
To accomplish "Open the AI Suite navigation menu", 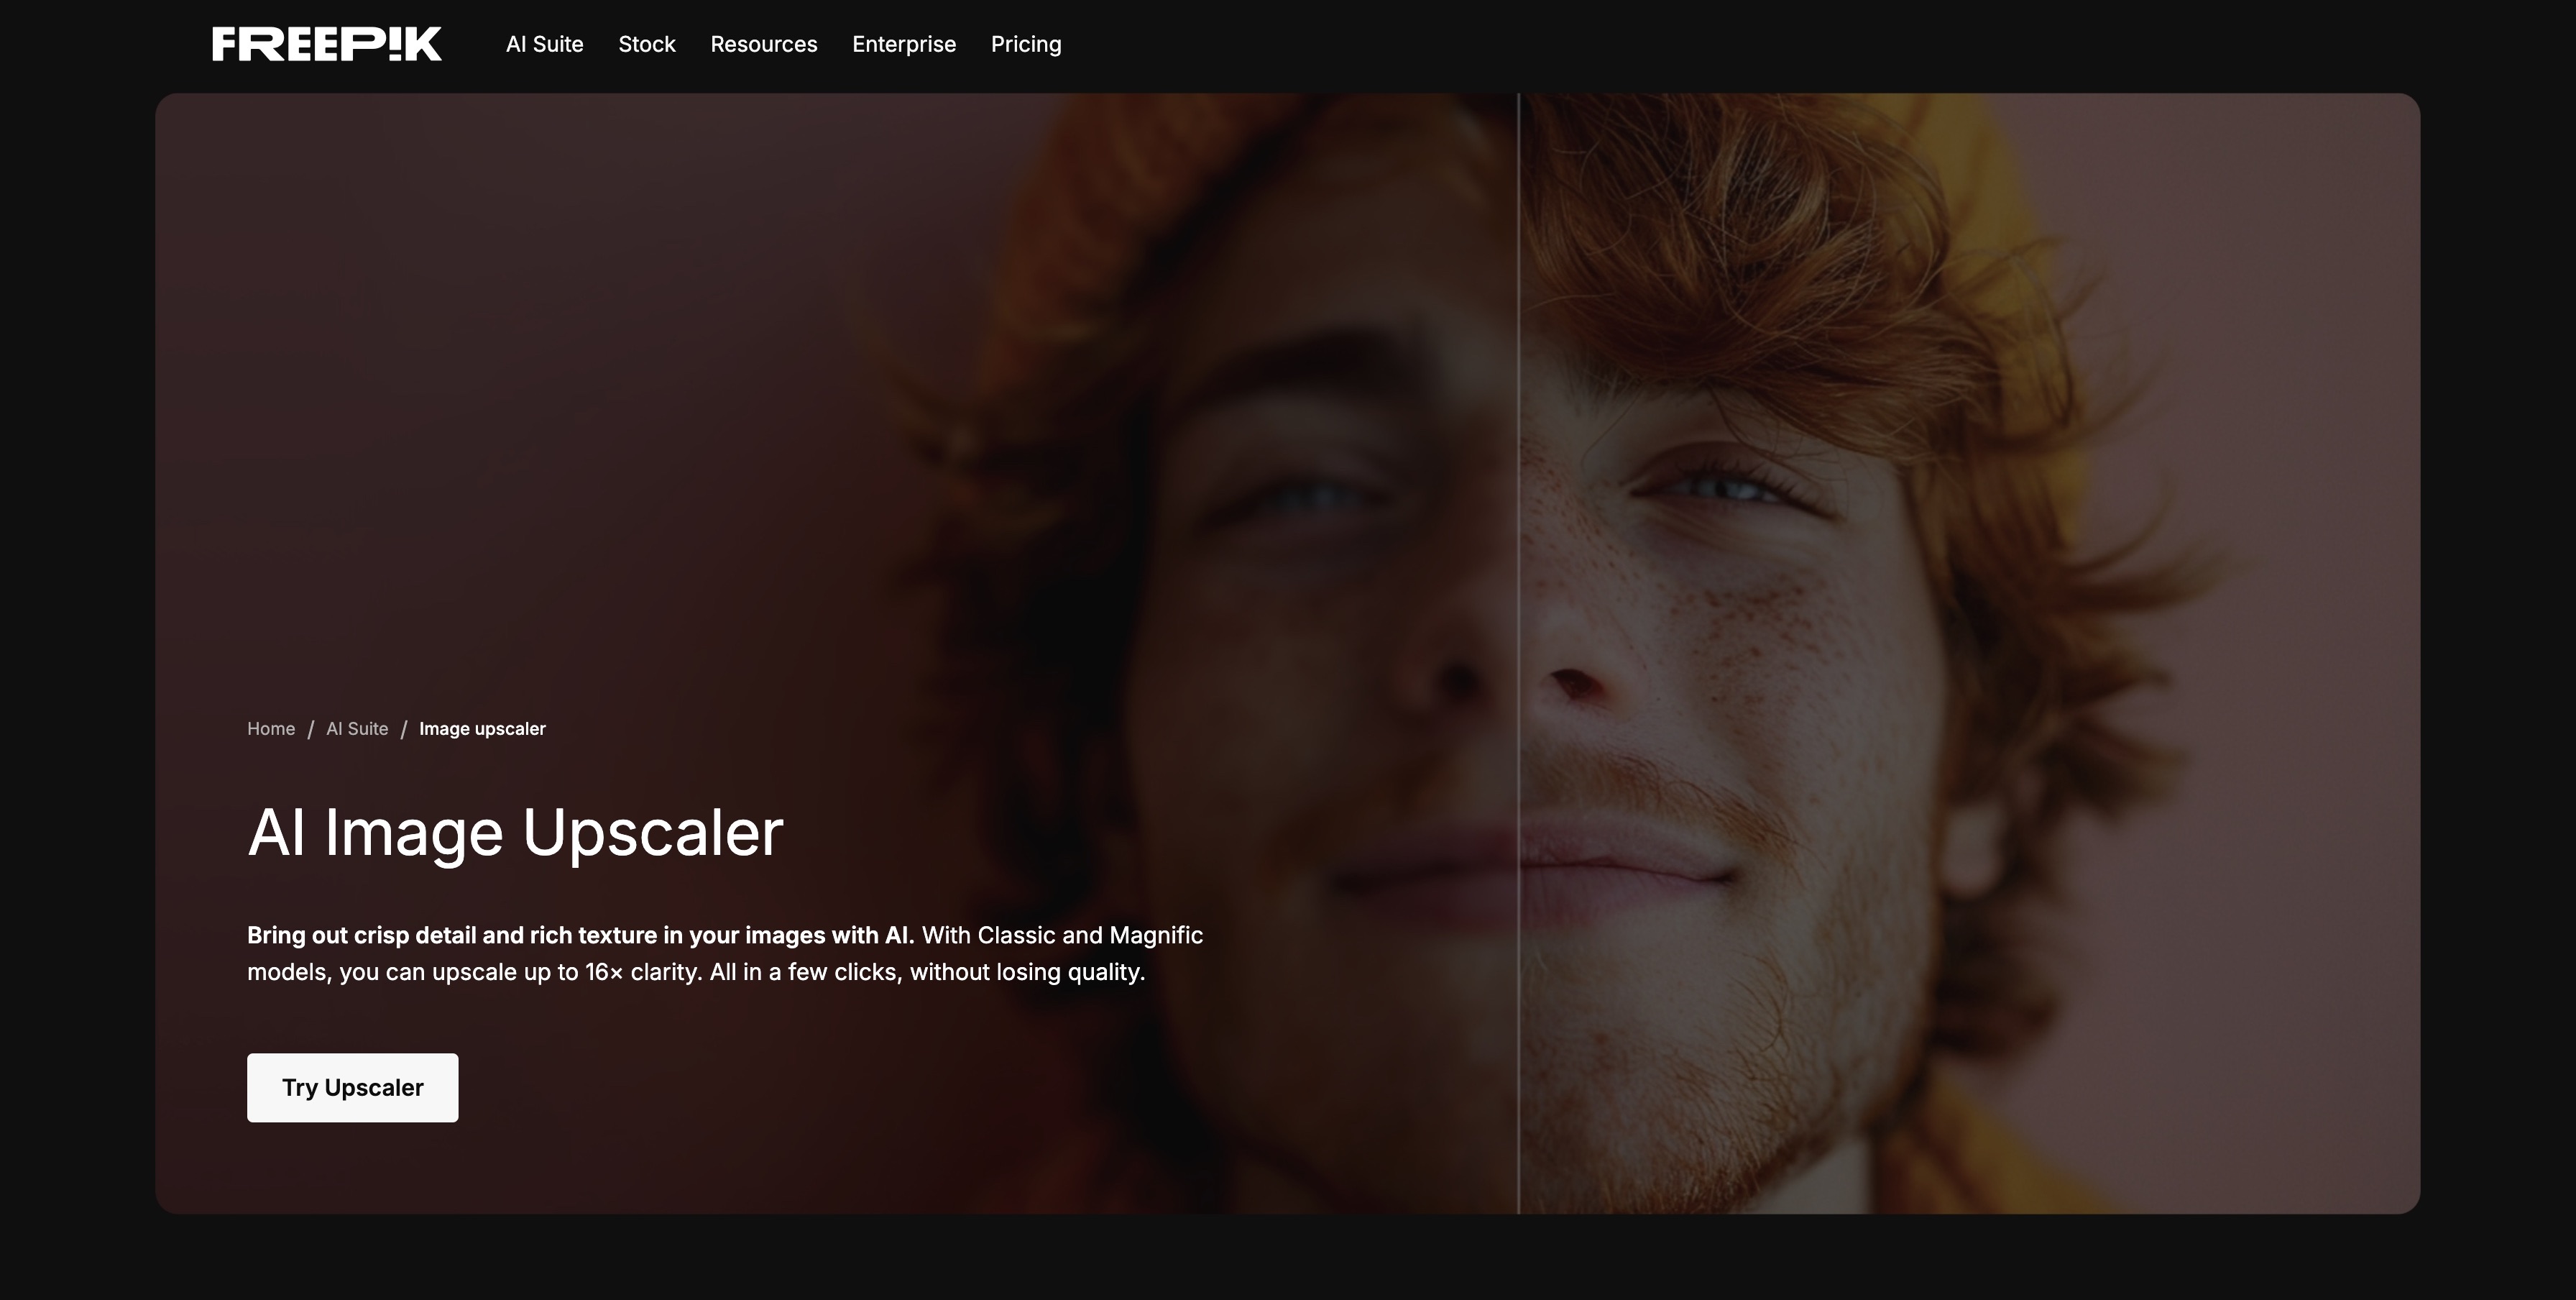I will coord(544,44).
